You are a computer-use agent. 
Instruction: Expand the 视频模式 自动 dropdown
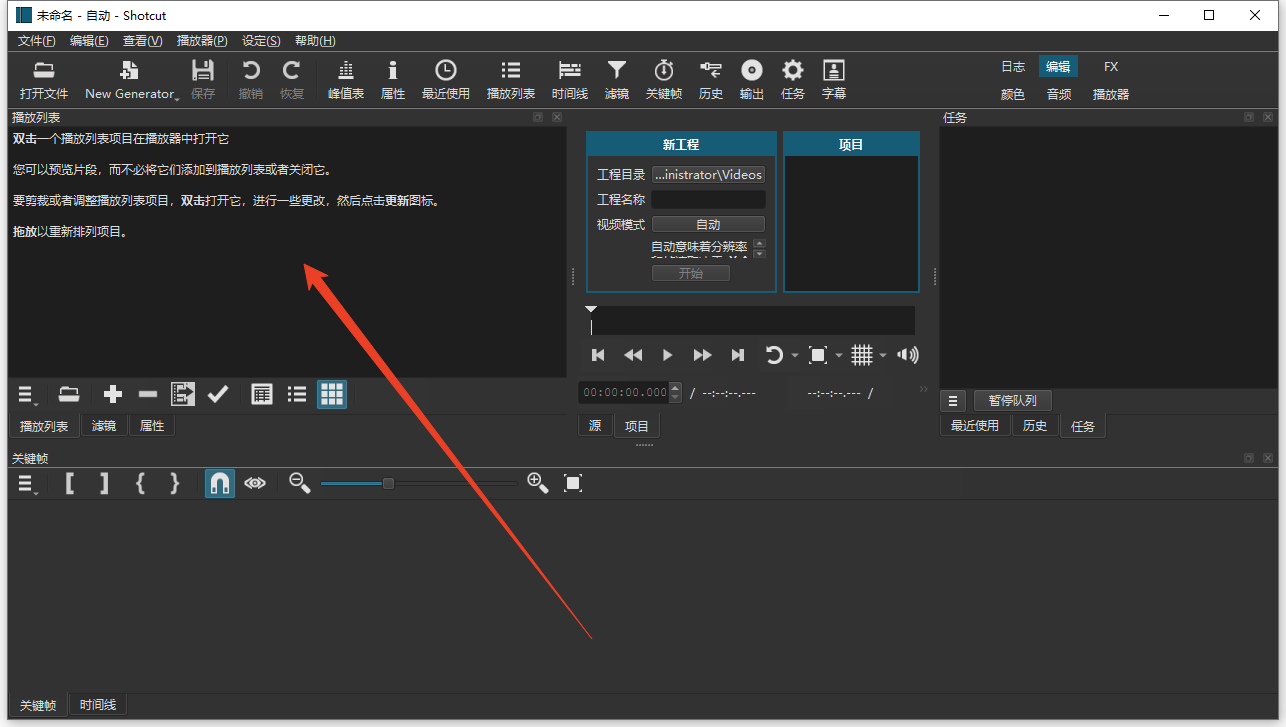pyautogui.click(x=708, y=224)
